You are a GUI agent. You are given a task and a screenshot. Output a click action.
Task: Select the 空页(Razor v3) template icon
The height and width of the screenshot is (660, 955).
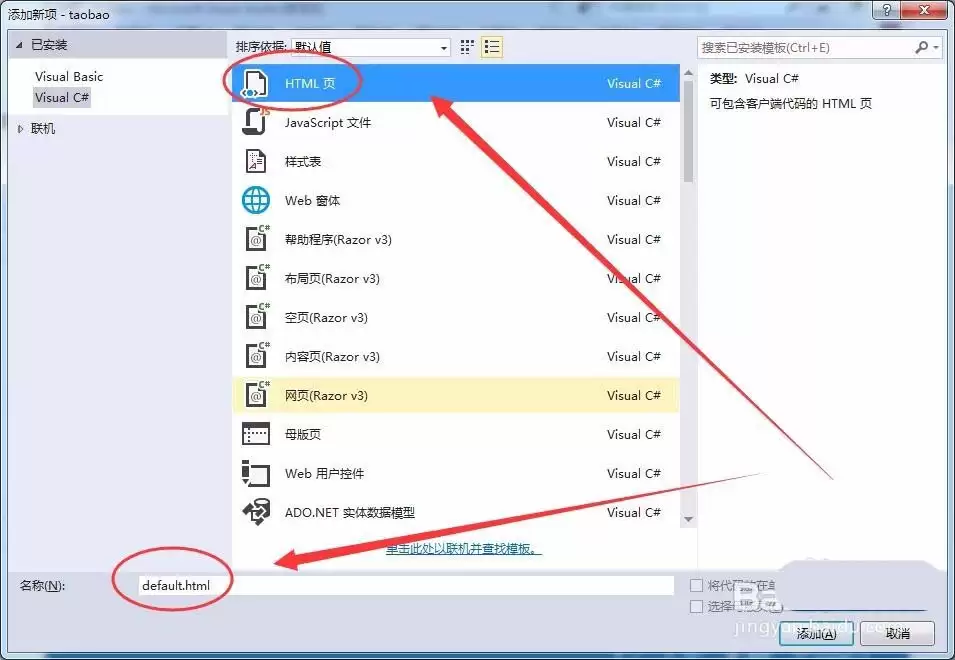coord(255,317)
